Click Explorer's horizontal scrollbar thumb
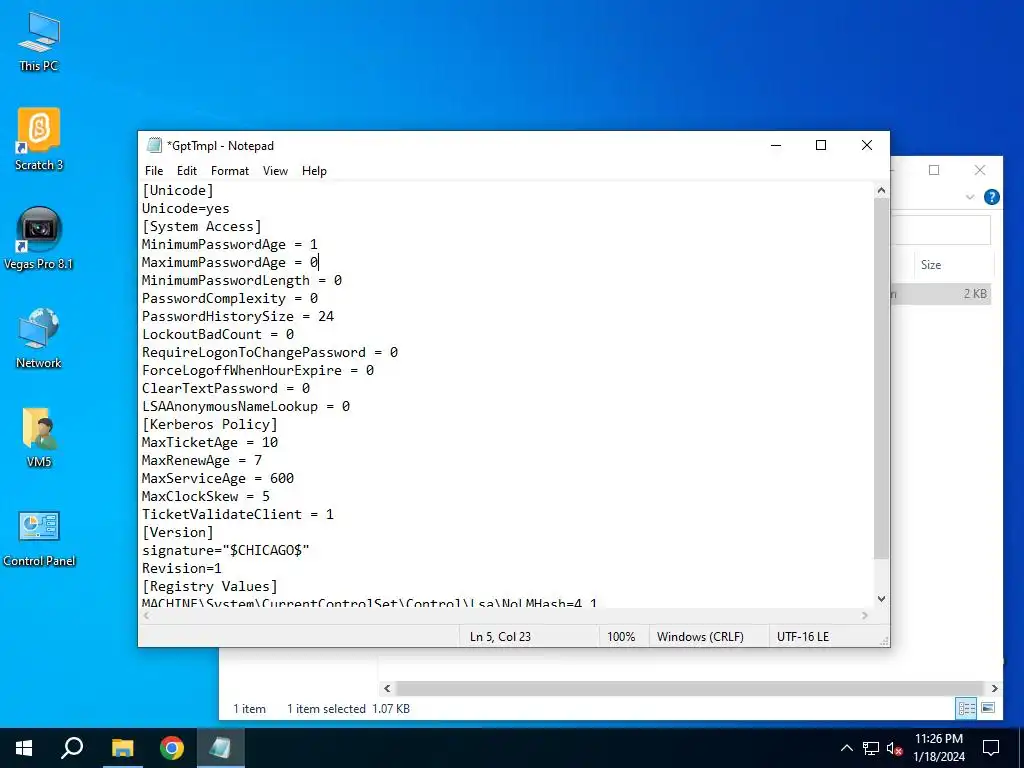 click(689, 688)
